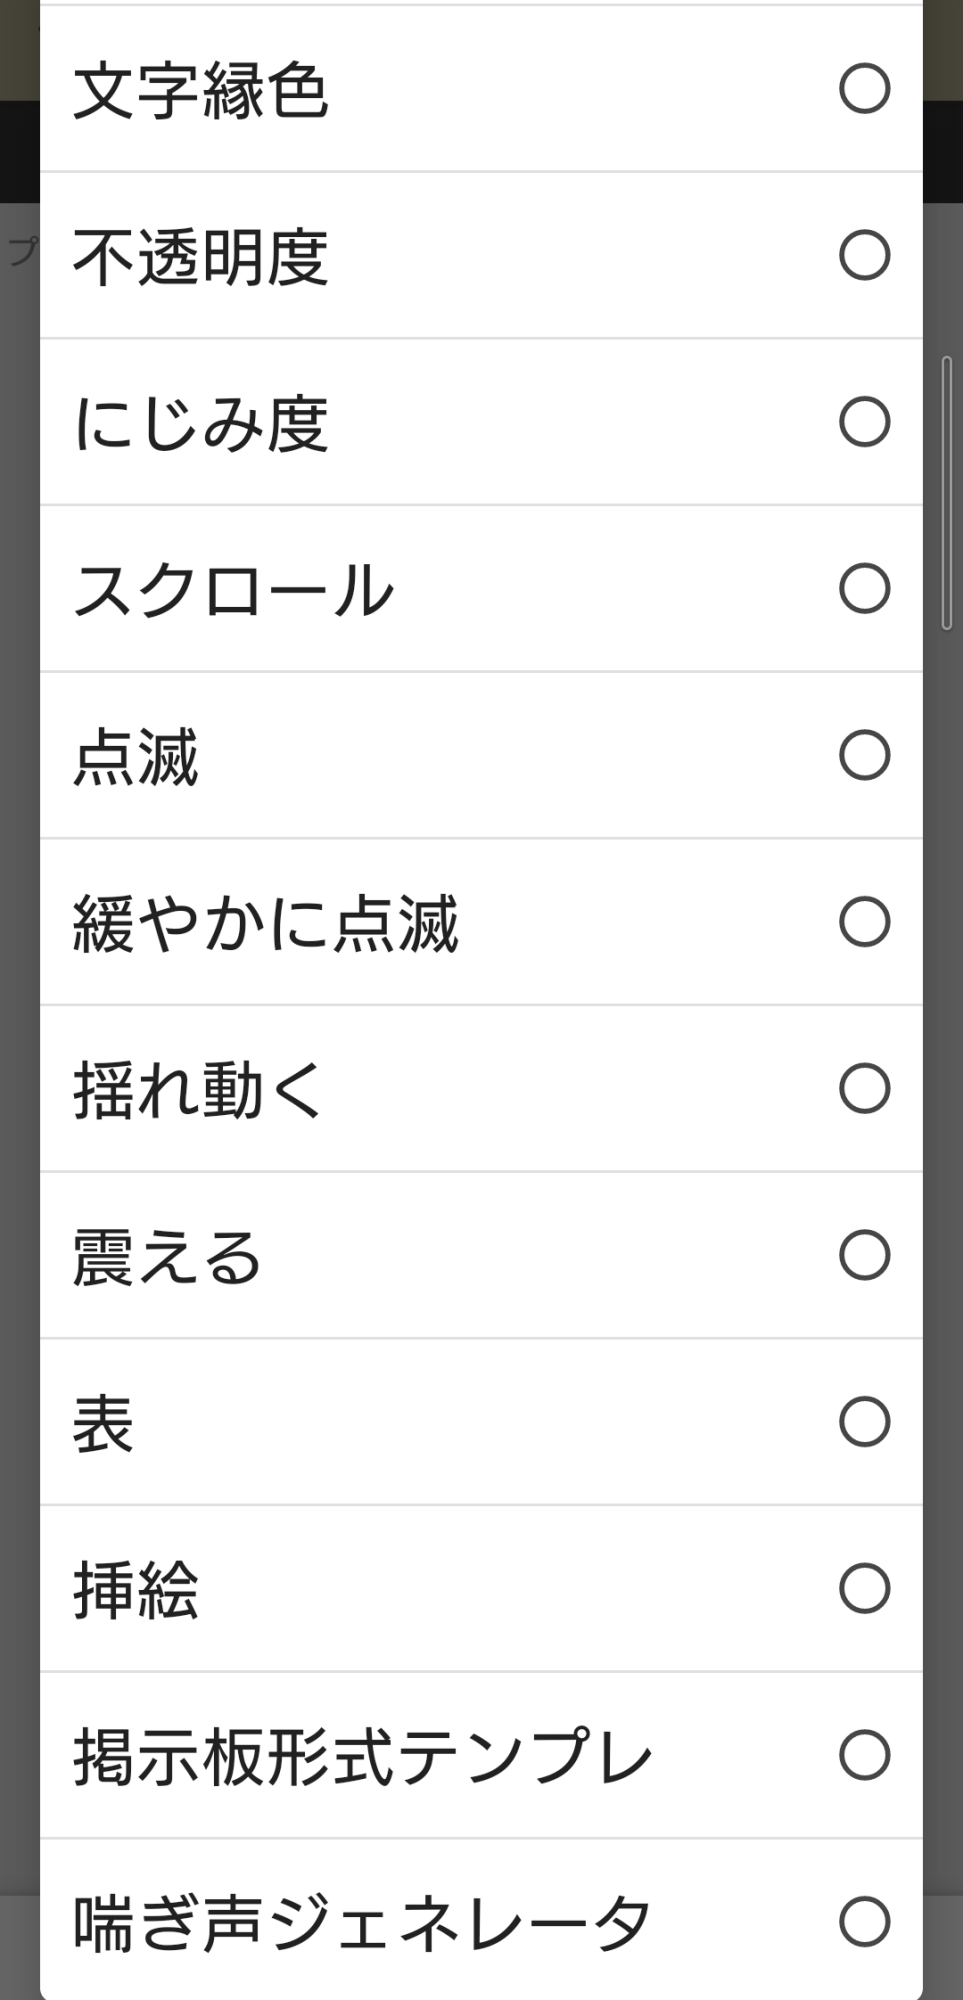Choose the スクロール option label
This screenshot has width=963, height=2000.
point(234,590)
